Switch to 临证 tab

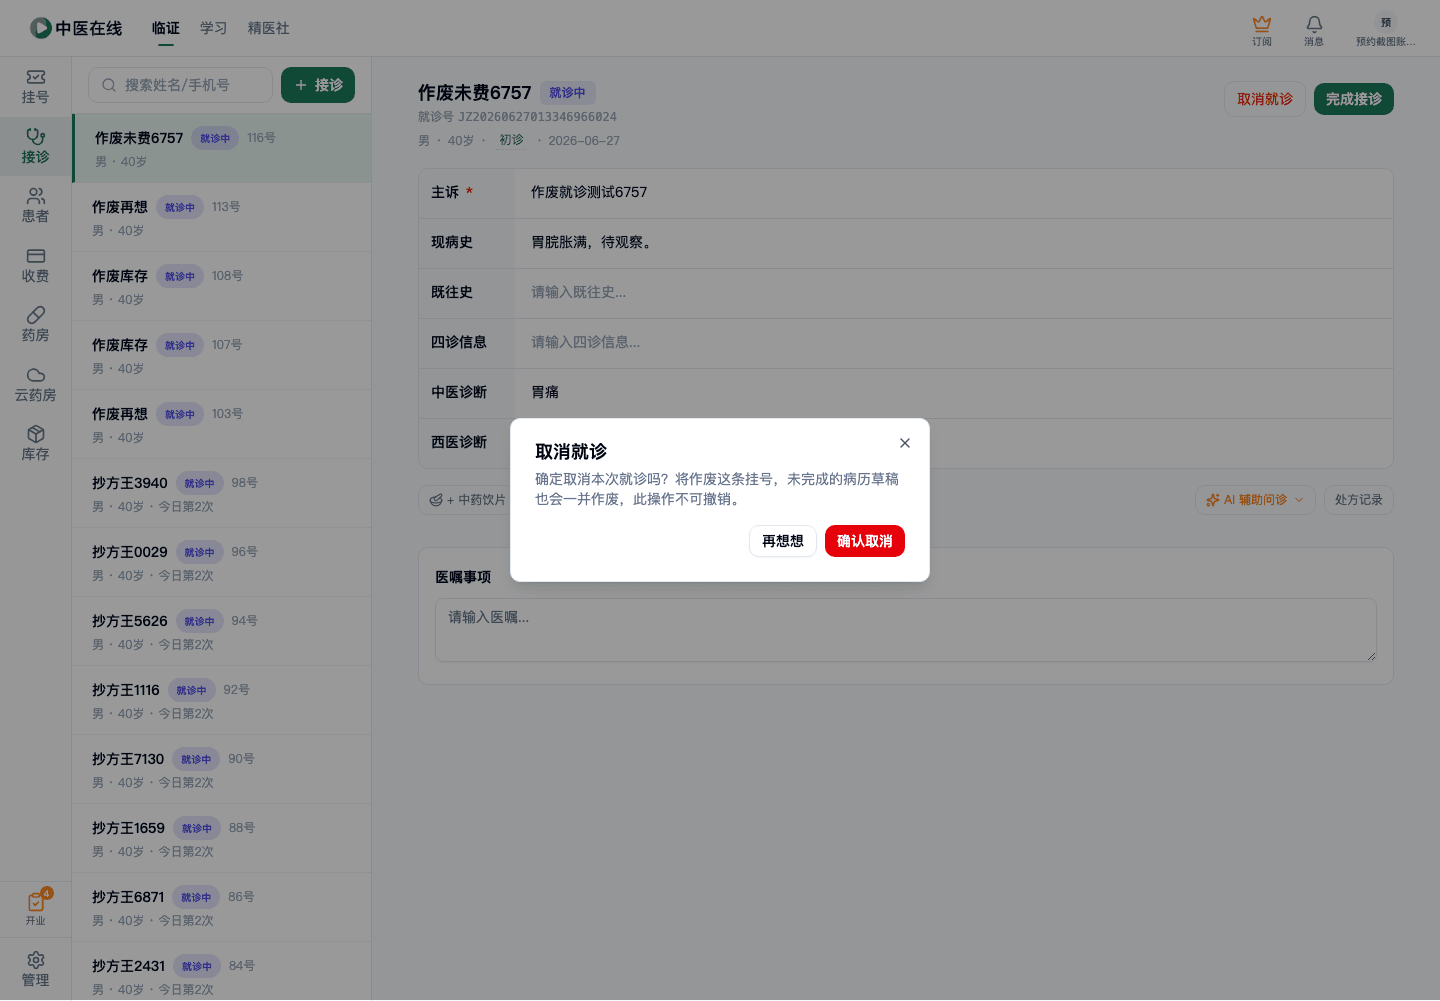(x=166, y=28)
